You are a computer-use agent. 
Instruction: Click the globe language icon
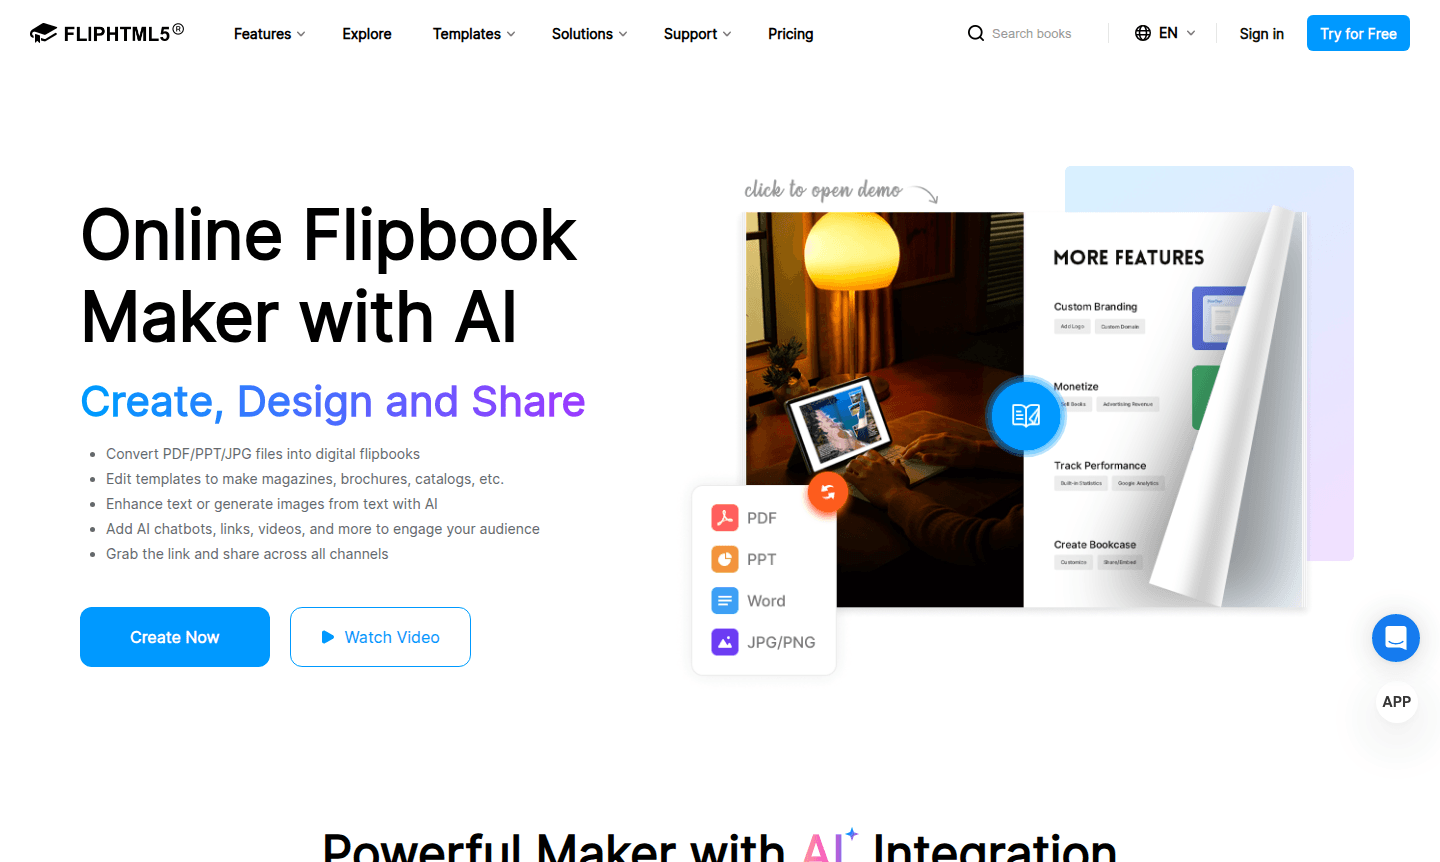pyautogui.click(x=1143, y=33)
